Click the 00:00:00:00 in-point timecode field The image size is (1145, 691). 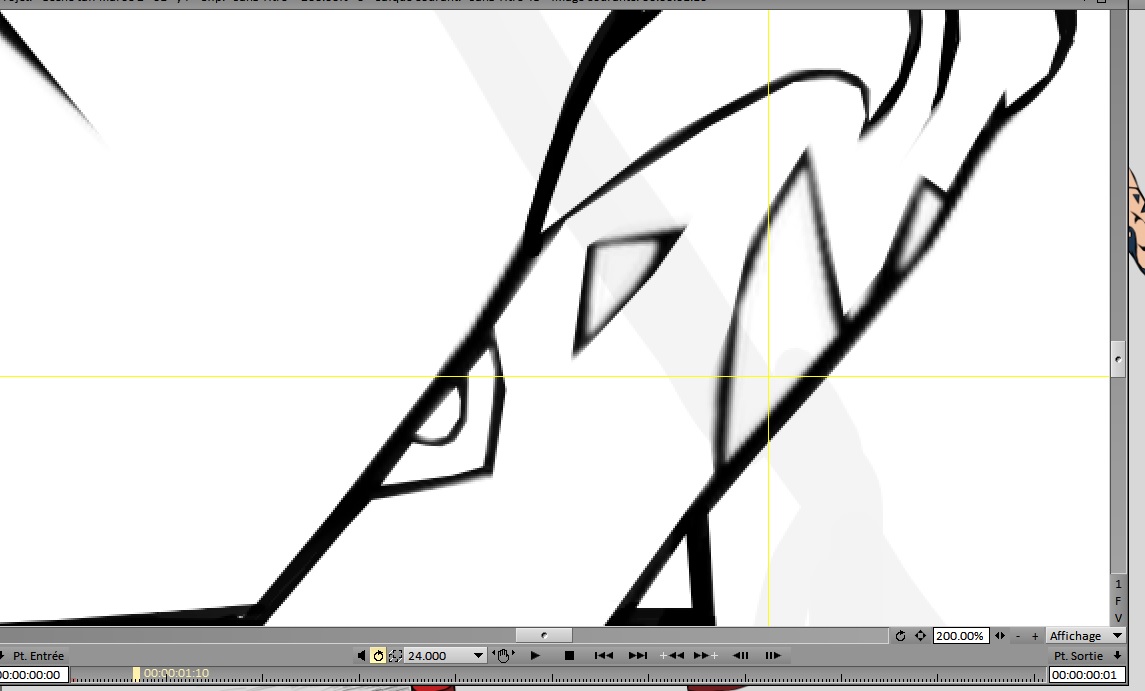tap(34, 674)
